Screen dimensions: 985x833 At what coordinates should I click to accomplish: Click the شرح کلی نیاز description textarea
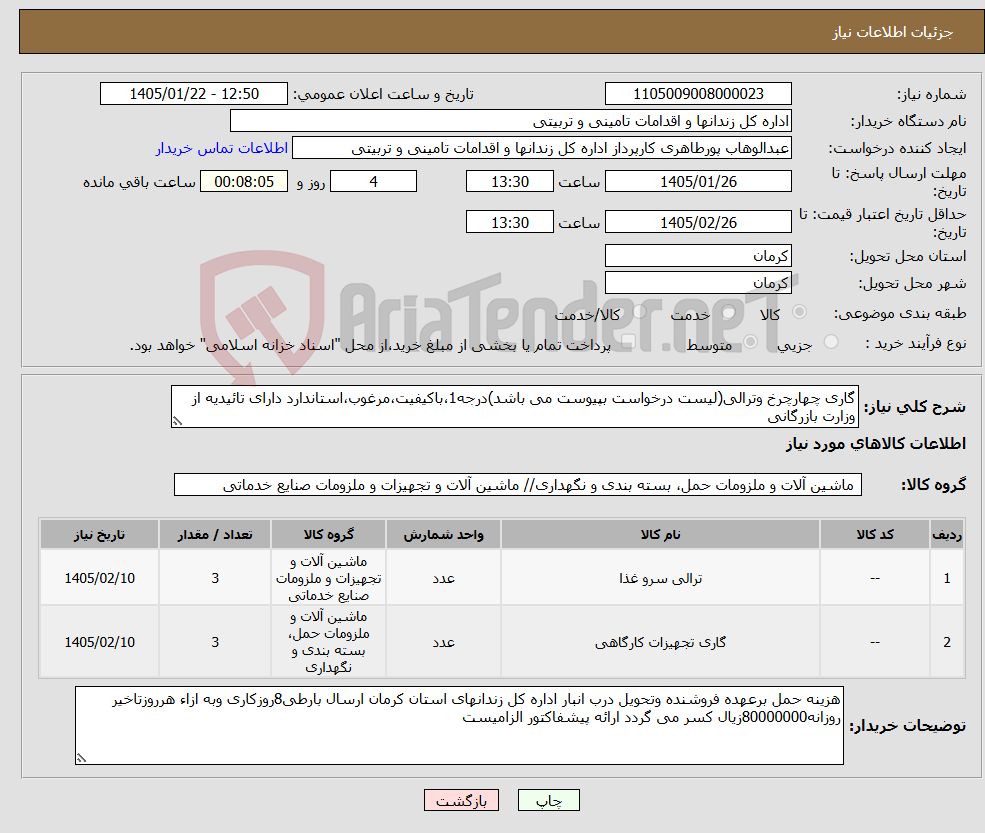pos(514,406)
